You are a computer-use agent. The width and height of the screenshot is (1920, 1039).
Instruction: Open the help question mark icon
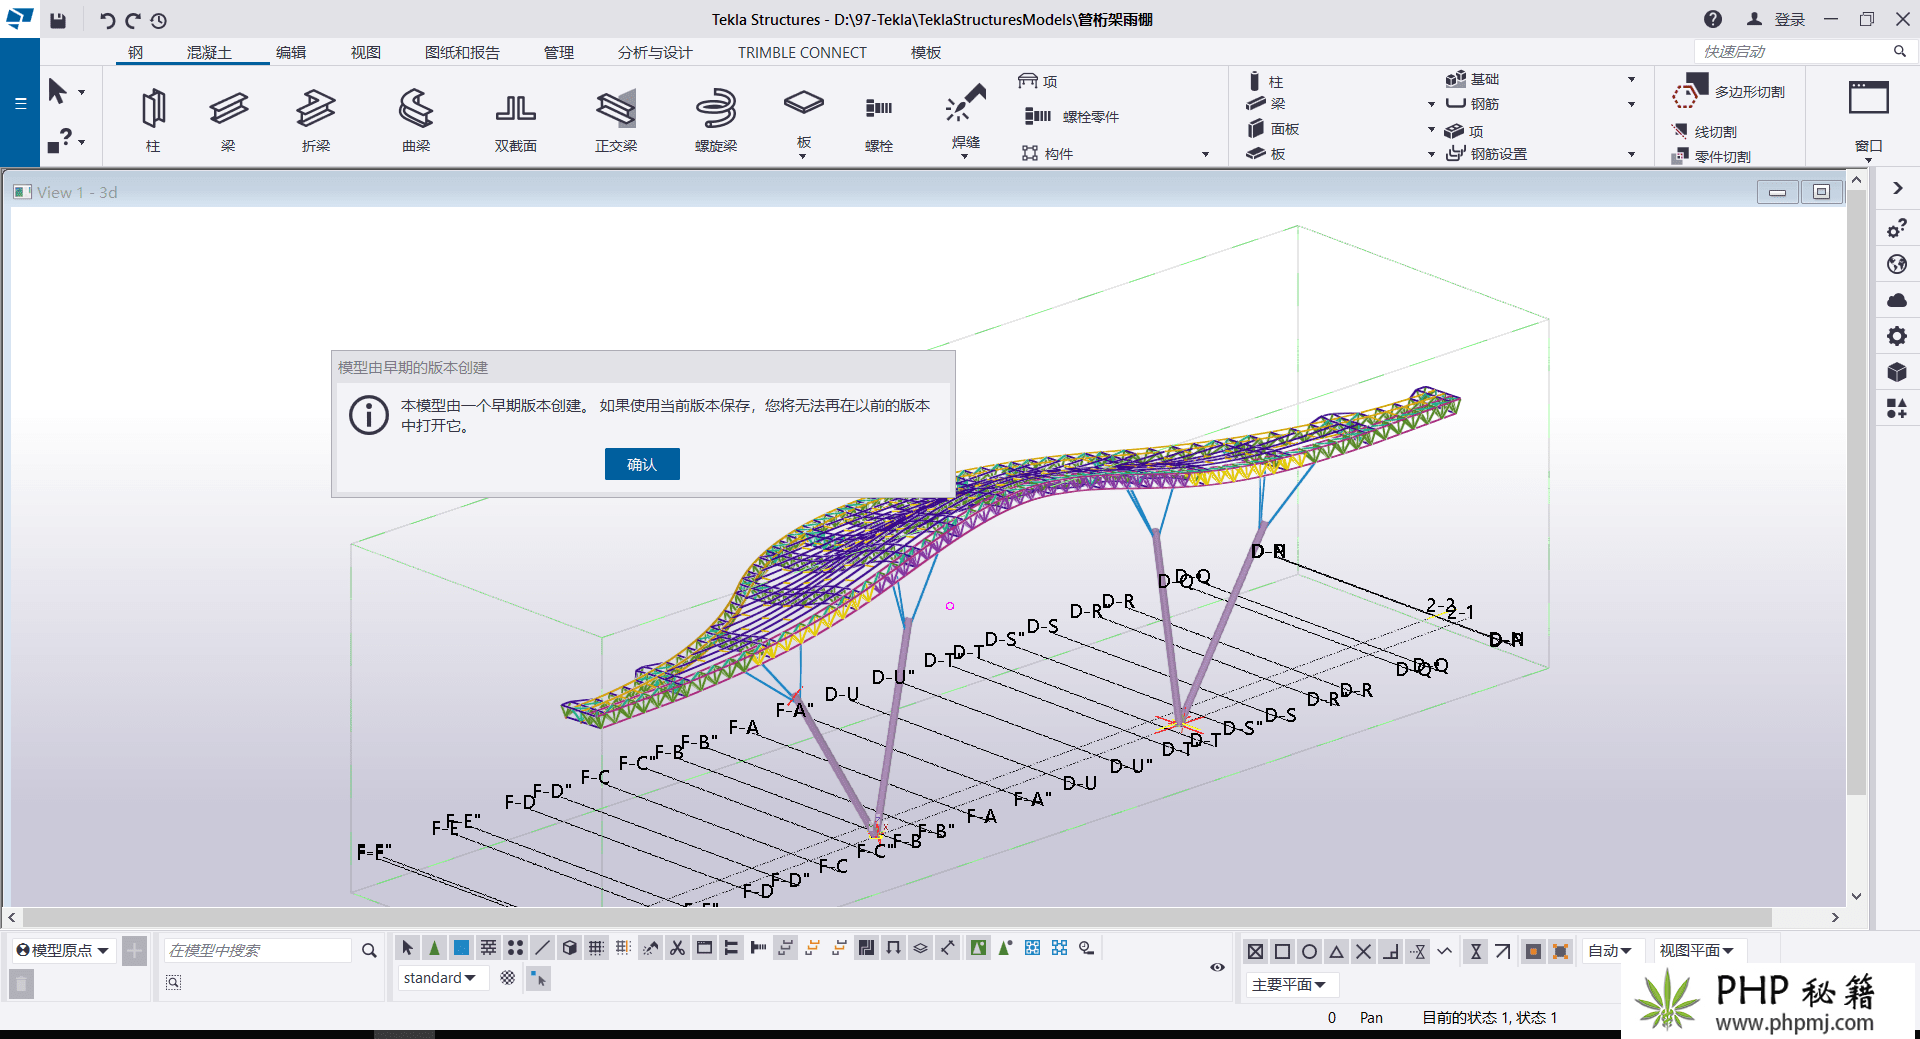click(x=1713, y=19)
